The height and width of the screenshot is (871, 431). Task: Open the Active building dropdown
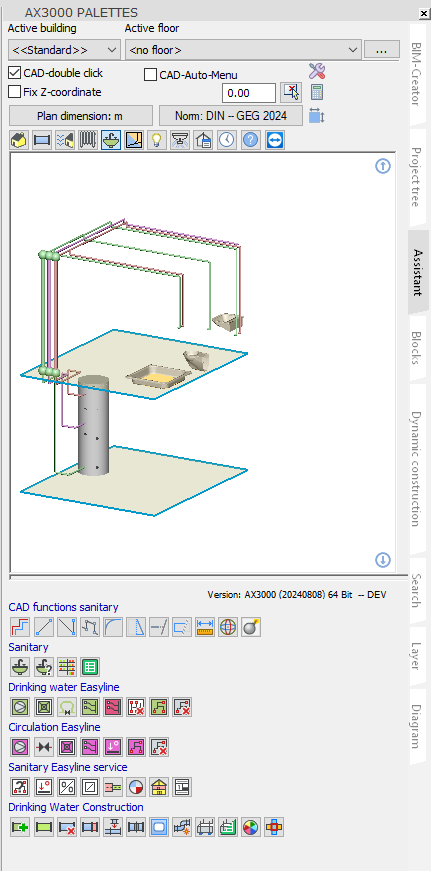click(x=64, y=49)
